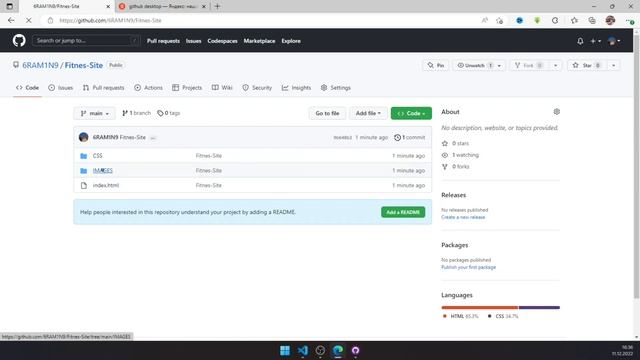Image resolution: width=640 pixels, height=360 pixels.
Task: Open Marketplace in top navigation
Action: point(259,41)
